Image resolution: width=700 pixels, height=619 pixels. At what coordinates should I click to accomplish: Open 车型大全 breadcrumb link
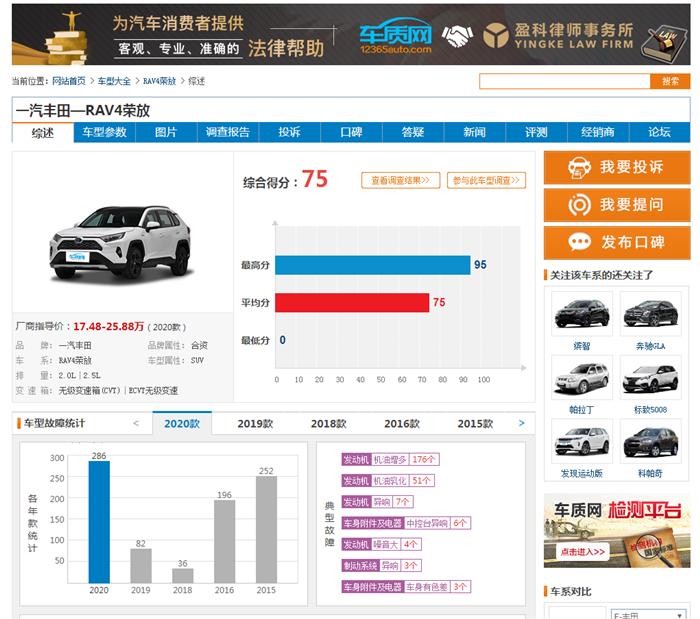pos(114,81)
